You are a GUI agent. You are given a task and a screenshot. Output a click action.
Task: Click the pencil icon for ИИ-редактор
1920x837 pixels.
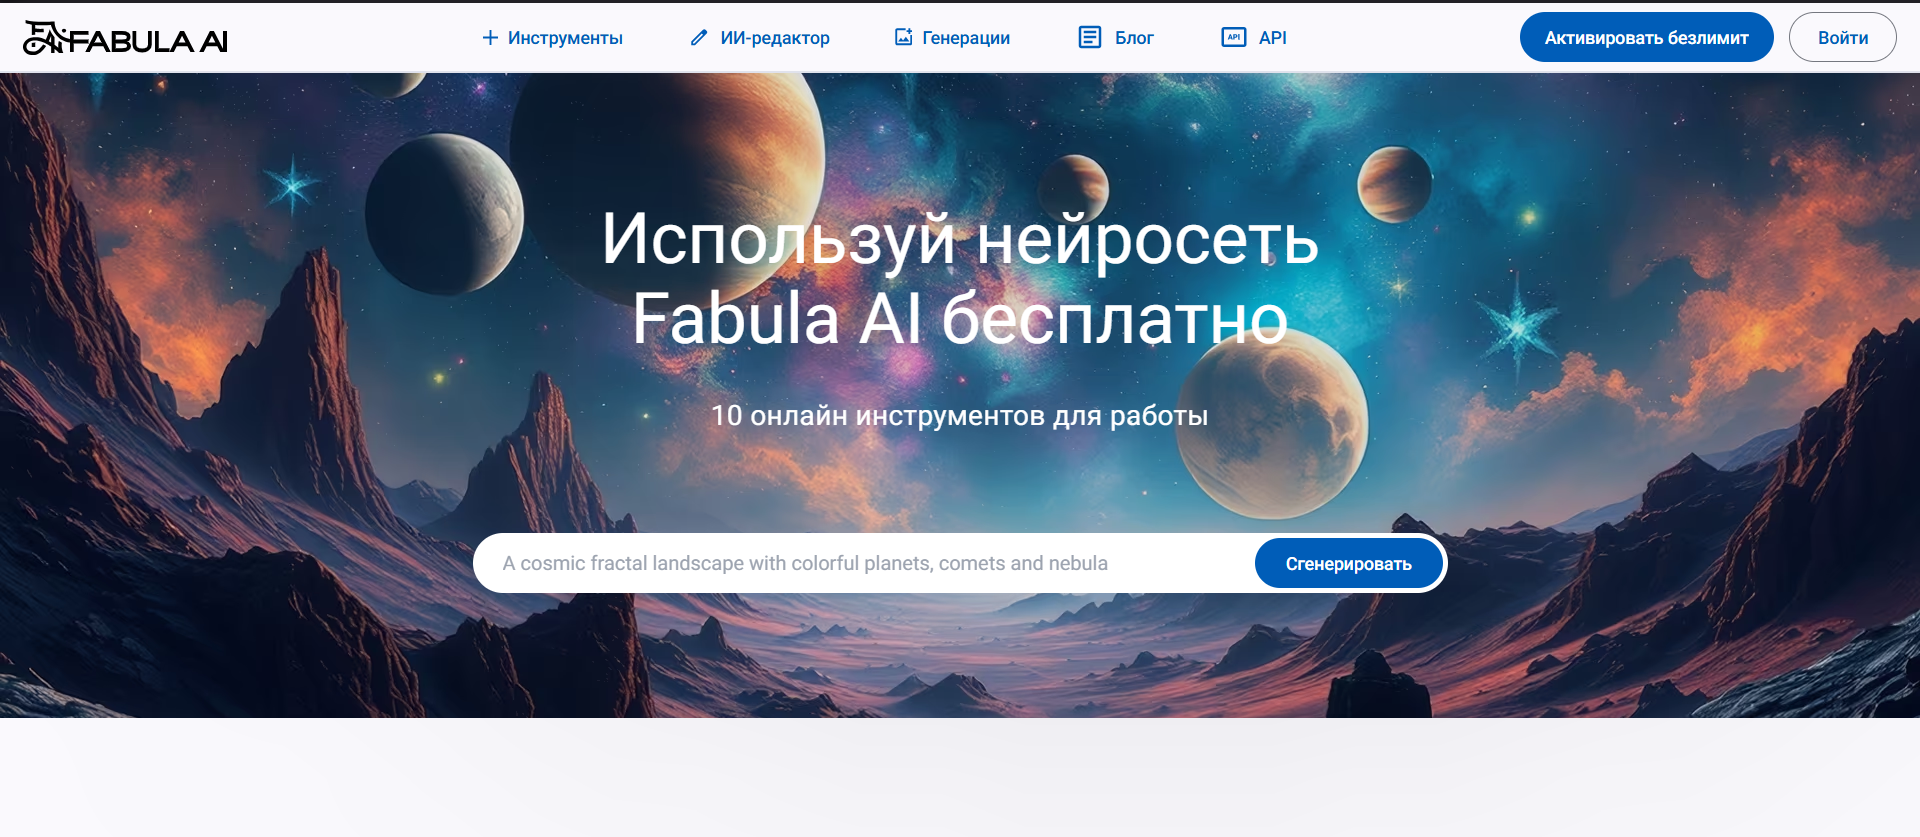tap(699, 38)
